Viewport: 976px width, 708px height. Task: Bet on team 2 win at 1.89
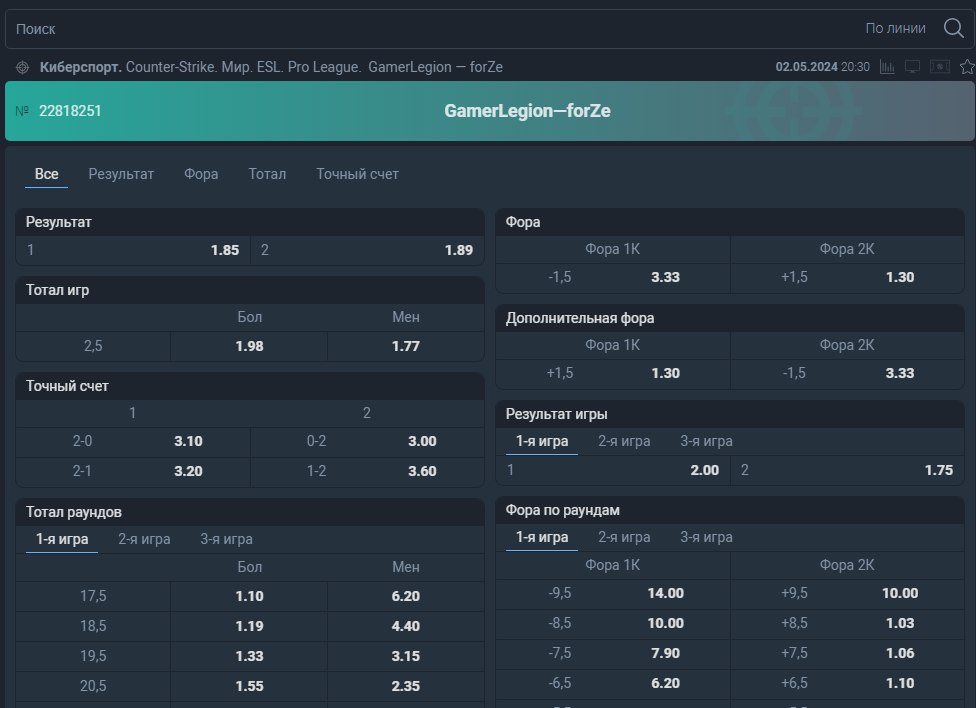[367, 250]
